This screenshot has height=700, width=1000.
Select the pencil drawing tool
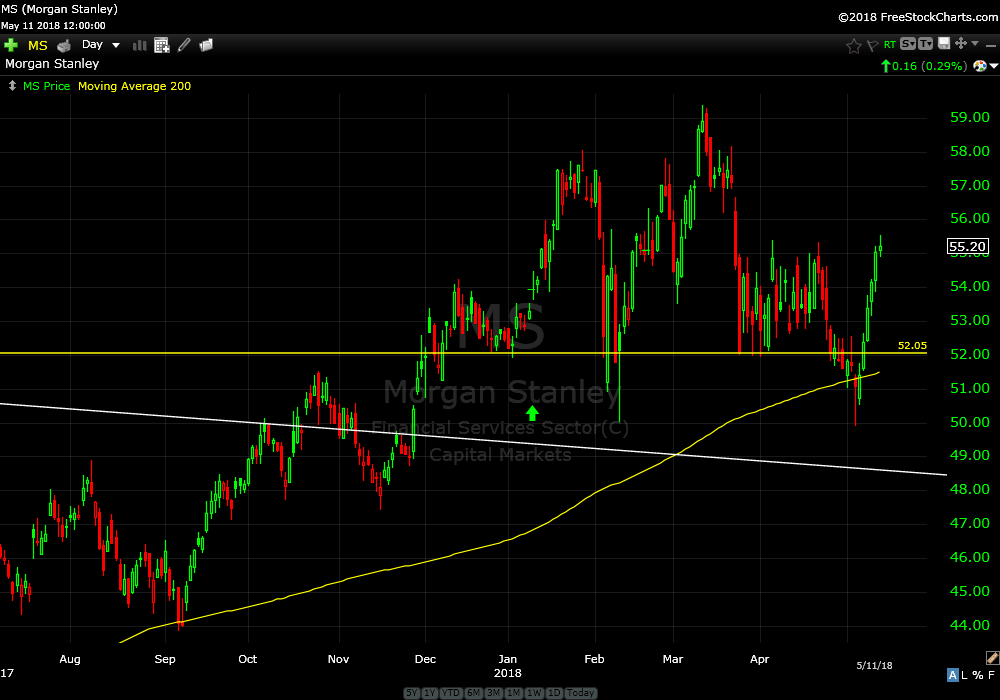[x=183, y=45]
